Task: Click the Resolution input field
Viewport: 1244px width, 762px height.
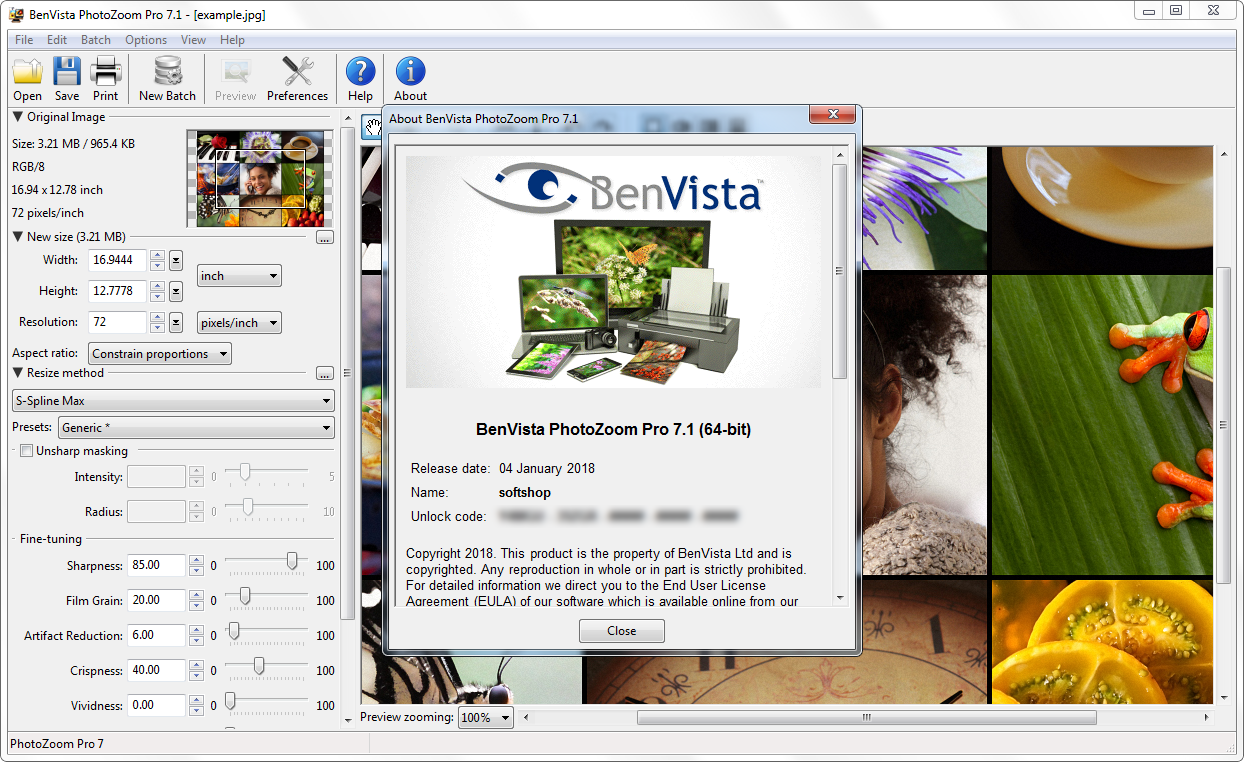Action: 118,322
